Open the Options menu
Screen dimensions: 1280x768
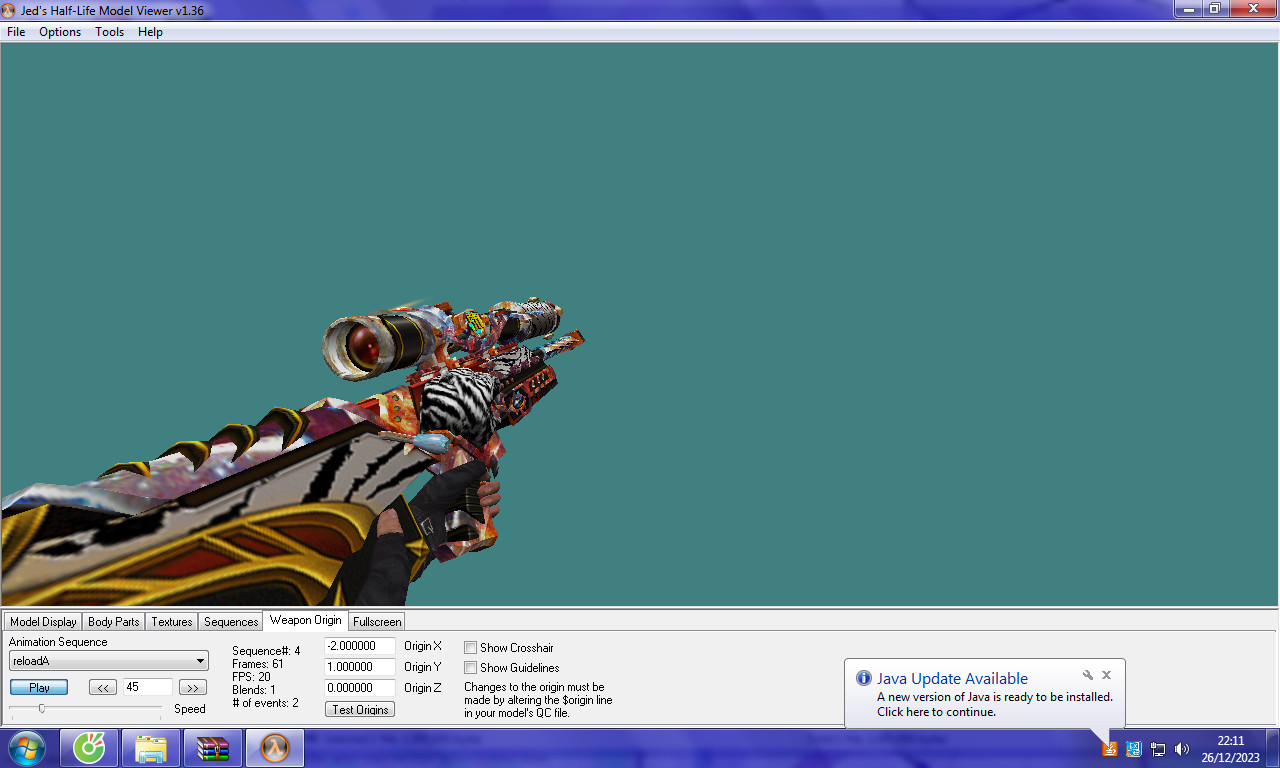click(60, 32)
